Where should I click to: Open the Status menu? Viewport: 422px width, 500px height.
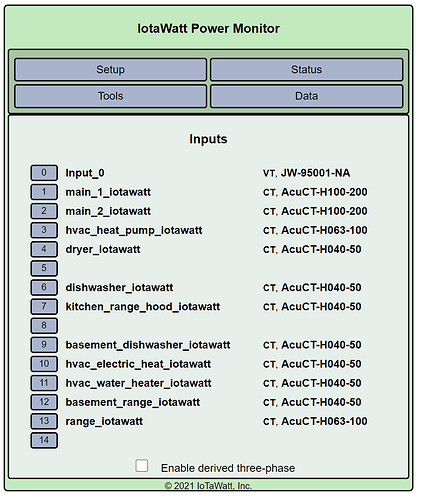pyautogui.click(x=306, y=69)
